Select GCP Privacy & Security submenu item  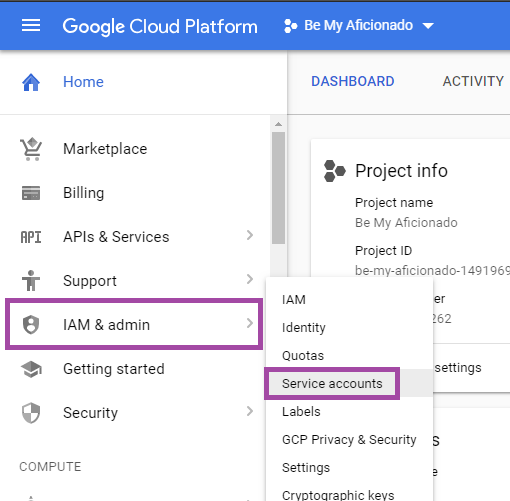349,440
